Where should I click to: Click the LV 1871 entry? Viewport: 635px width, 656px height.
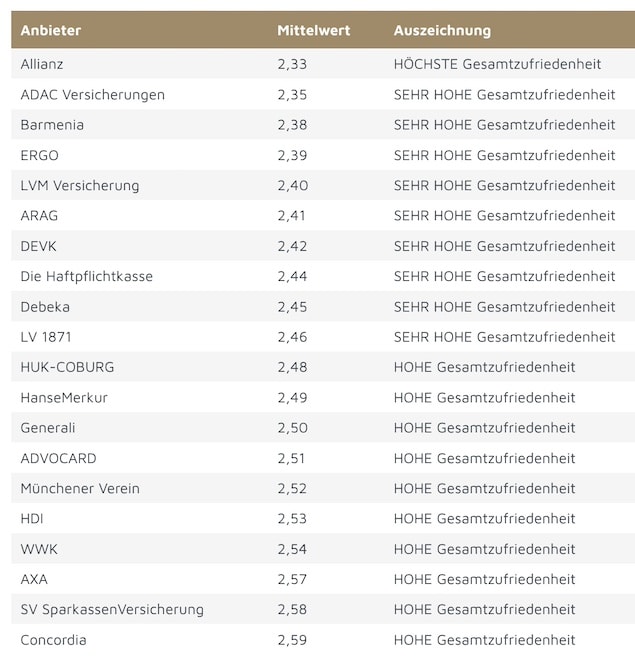[46, 336]
